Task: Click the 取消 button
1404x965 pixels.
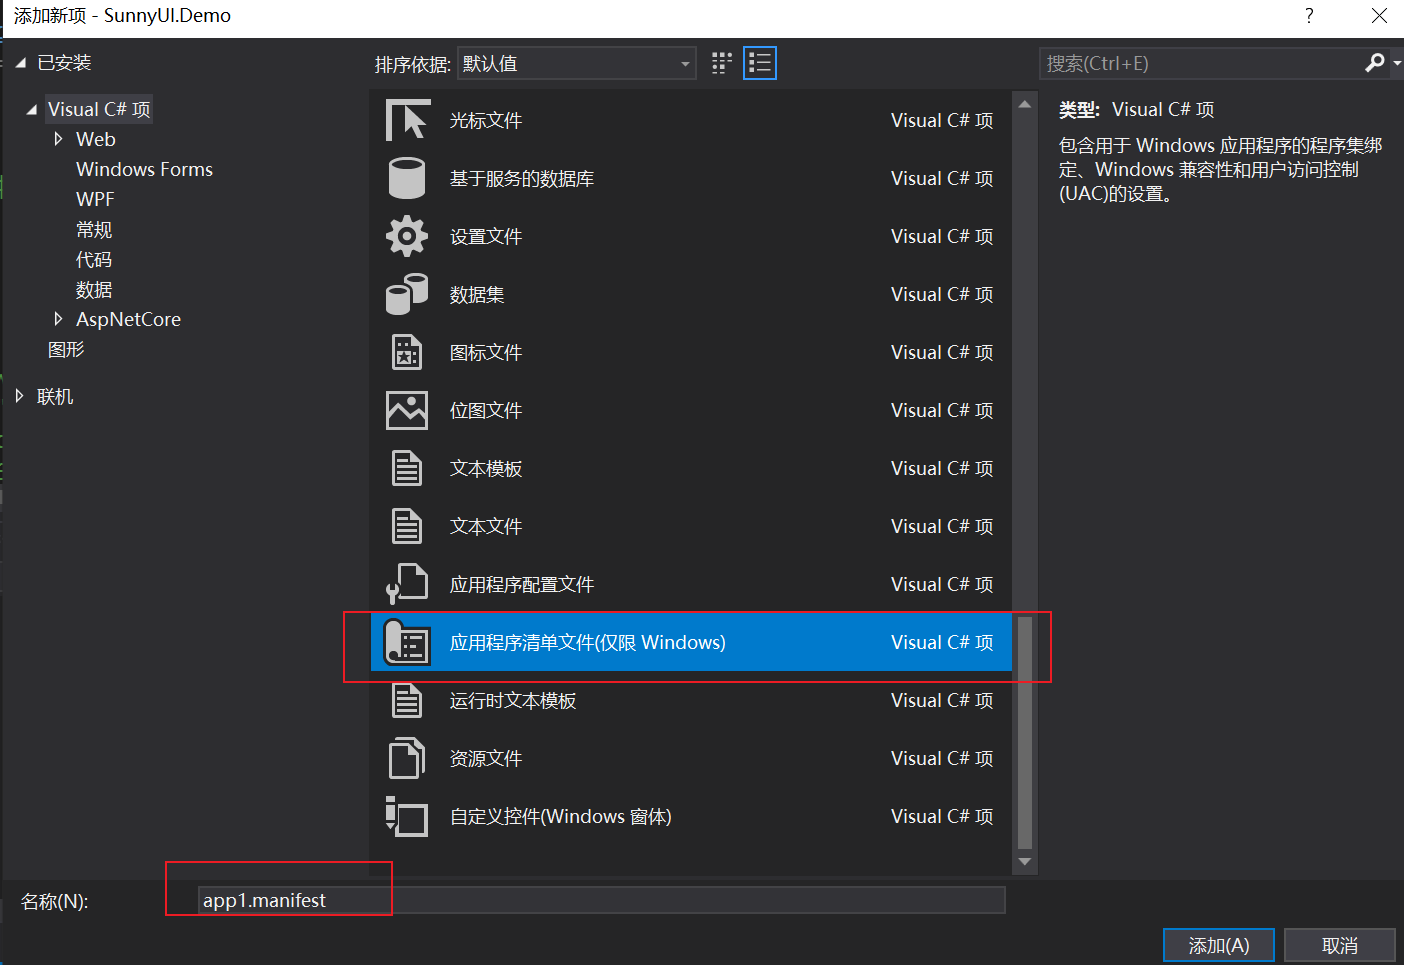Action: (x=1340, y=945)
